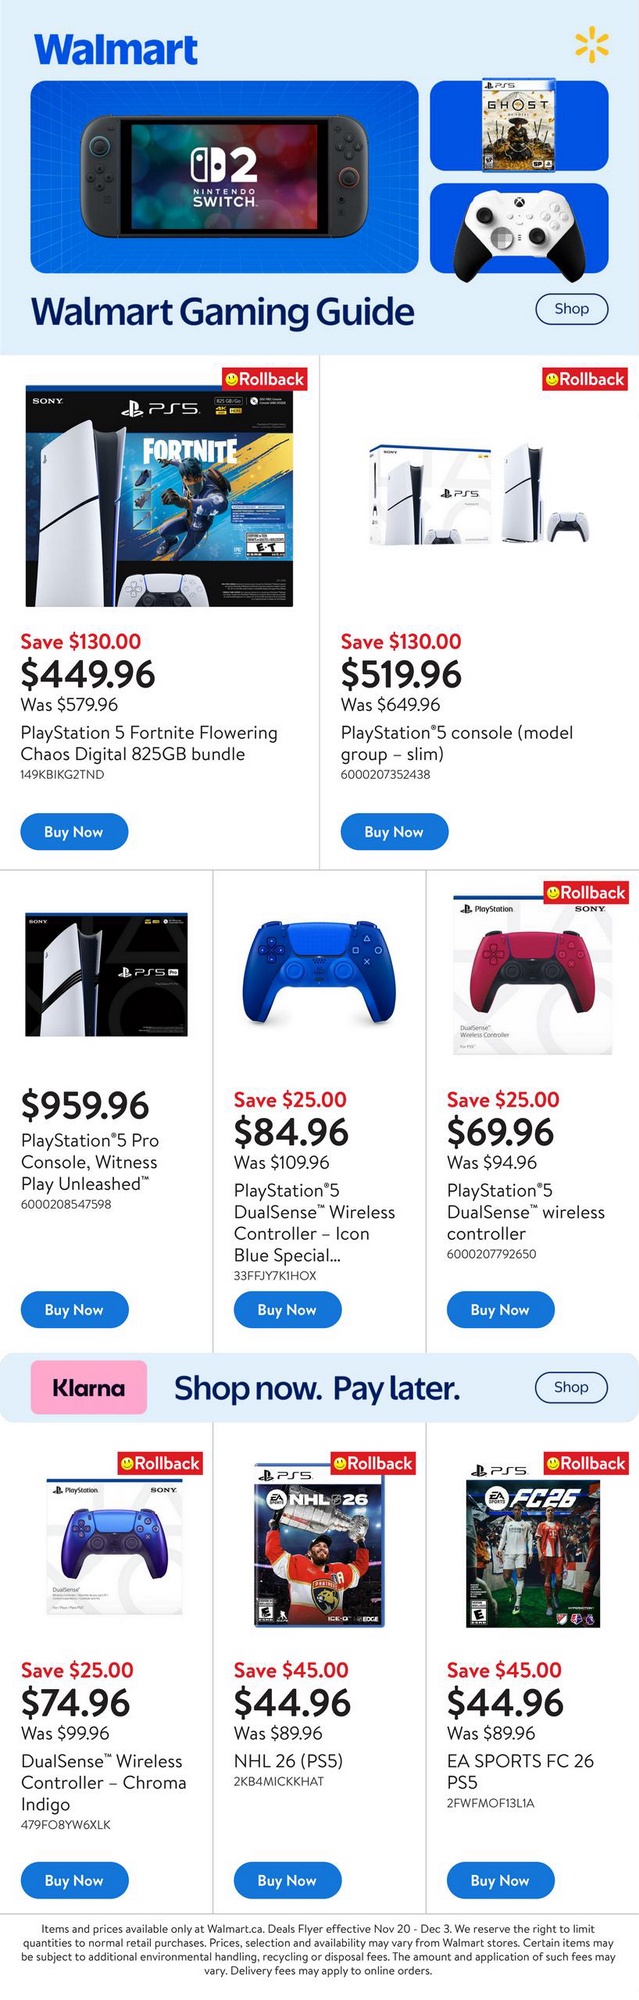Click Rollback badge on Chroma Indigo controller
This screenshot has width=639, height=2000.
pyautogui.click(x=160, y=1463)
